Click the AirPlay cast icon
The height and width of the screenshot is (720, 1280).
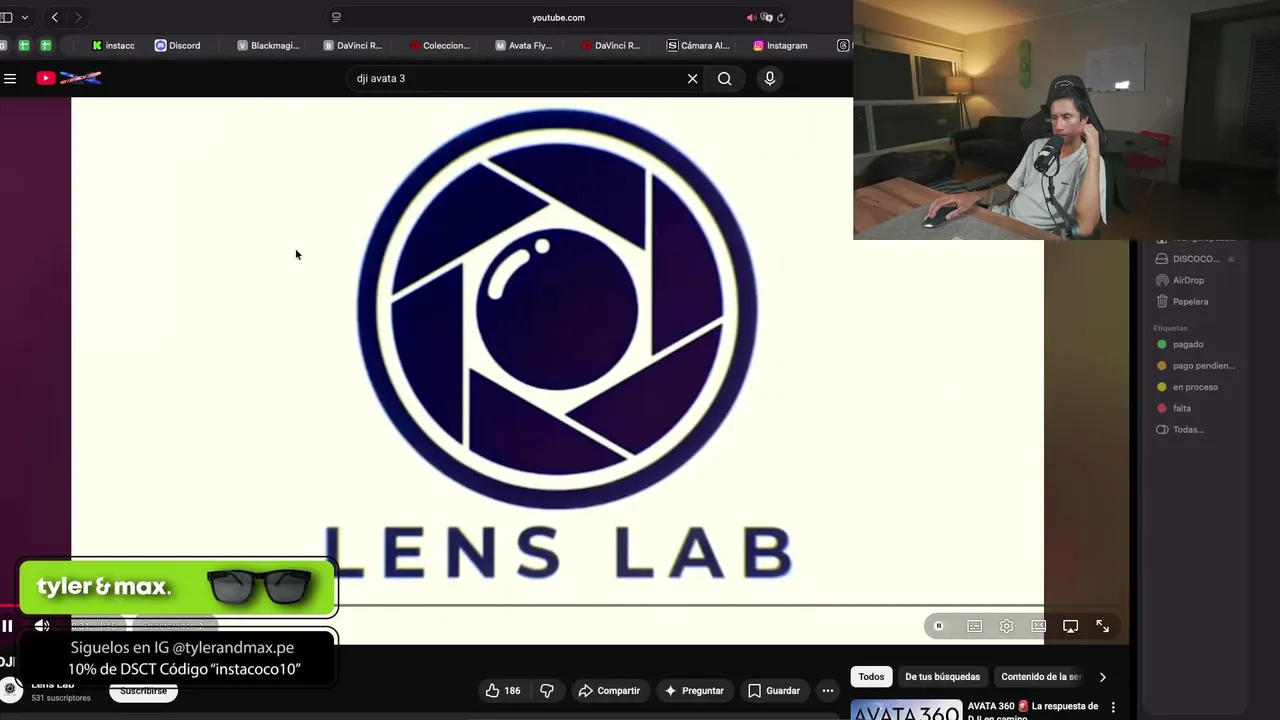coord(1070,626)
